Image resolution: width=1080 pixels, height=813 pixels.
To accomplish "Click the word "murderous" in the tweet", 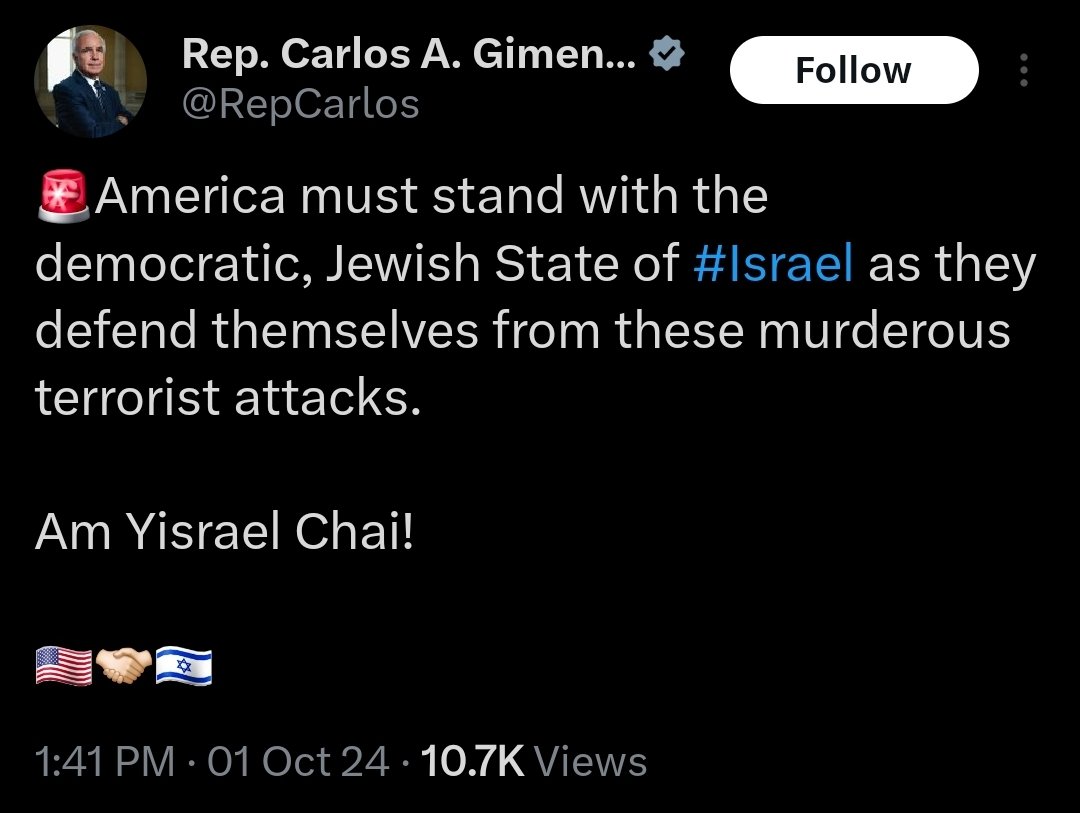I will coord(884,331).
